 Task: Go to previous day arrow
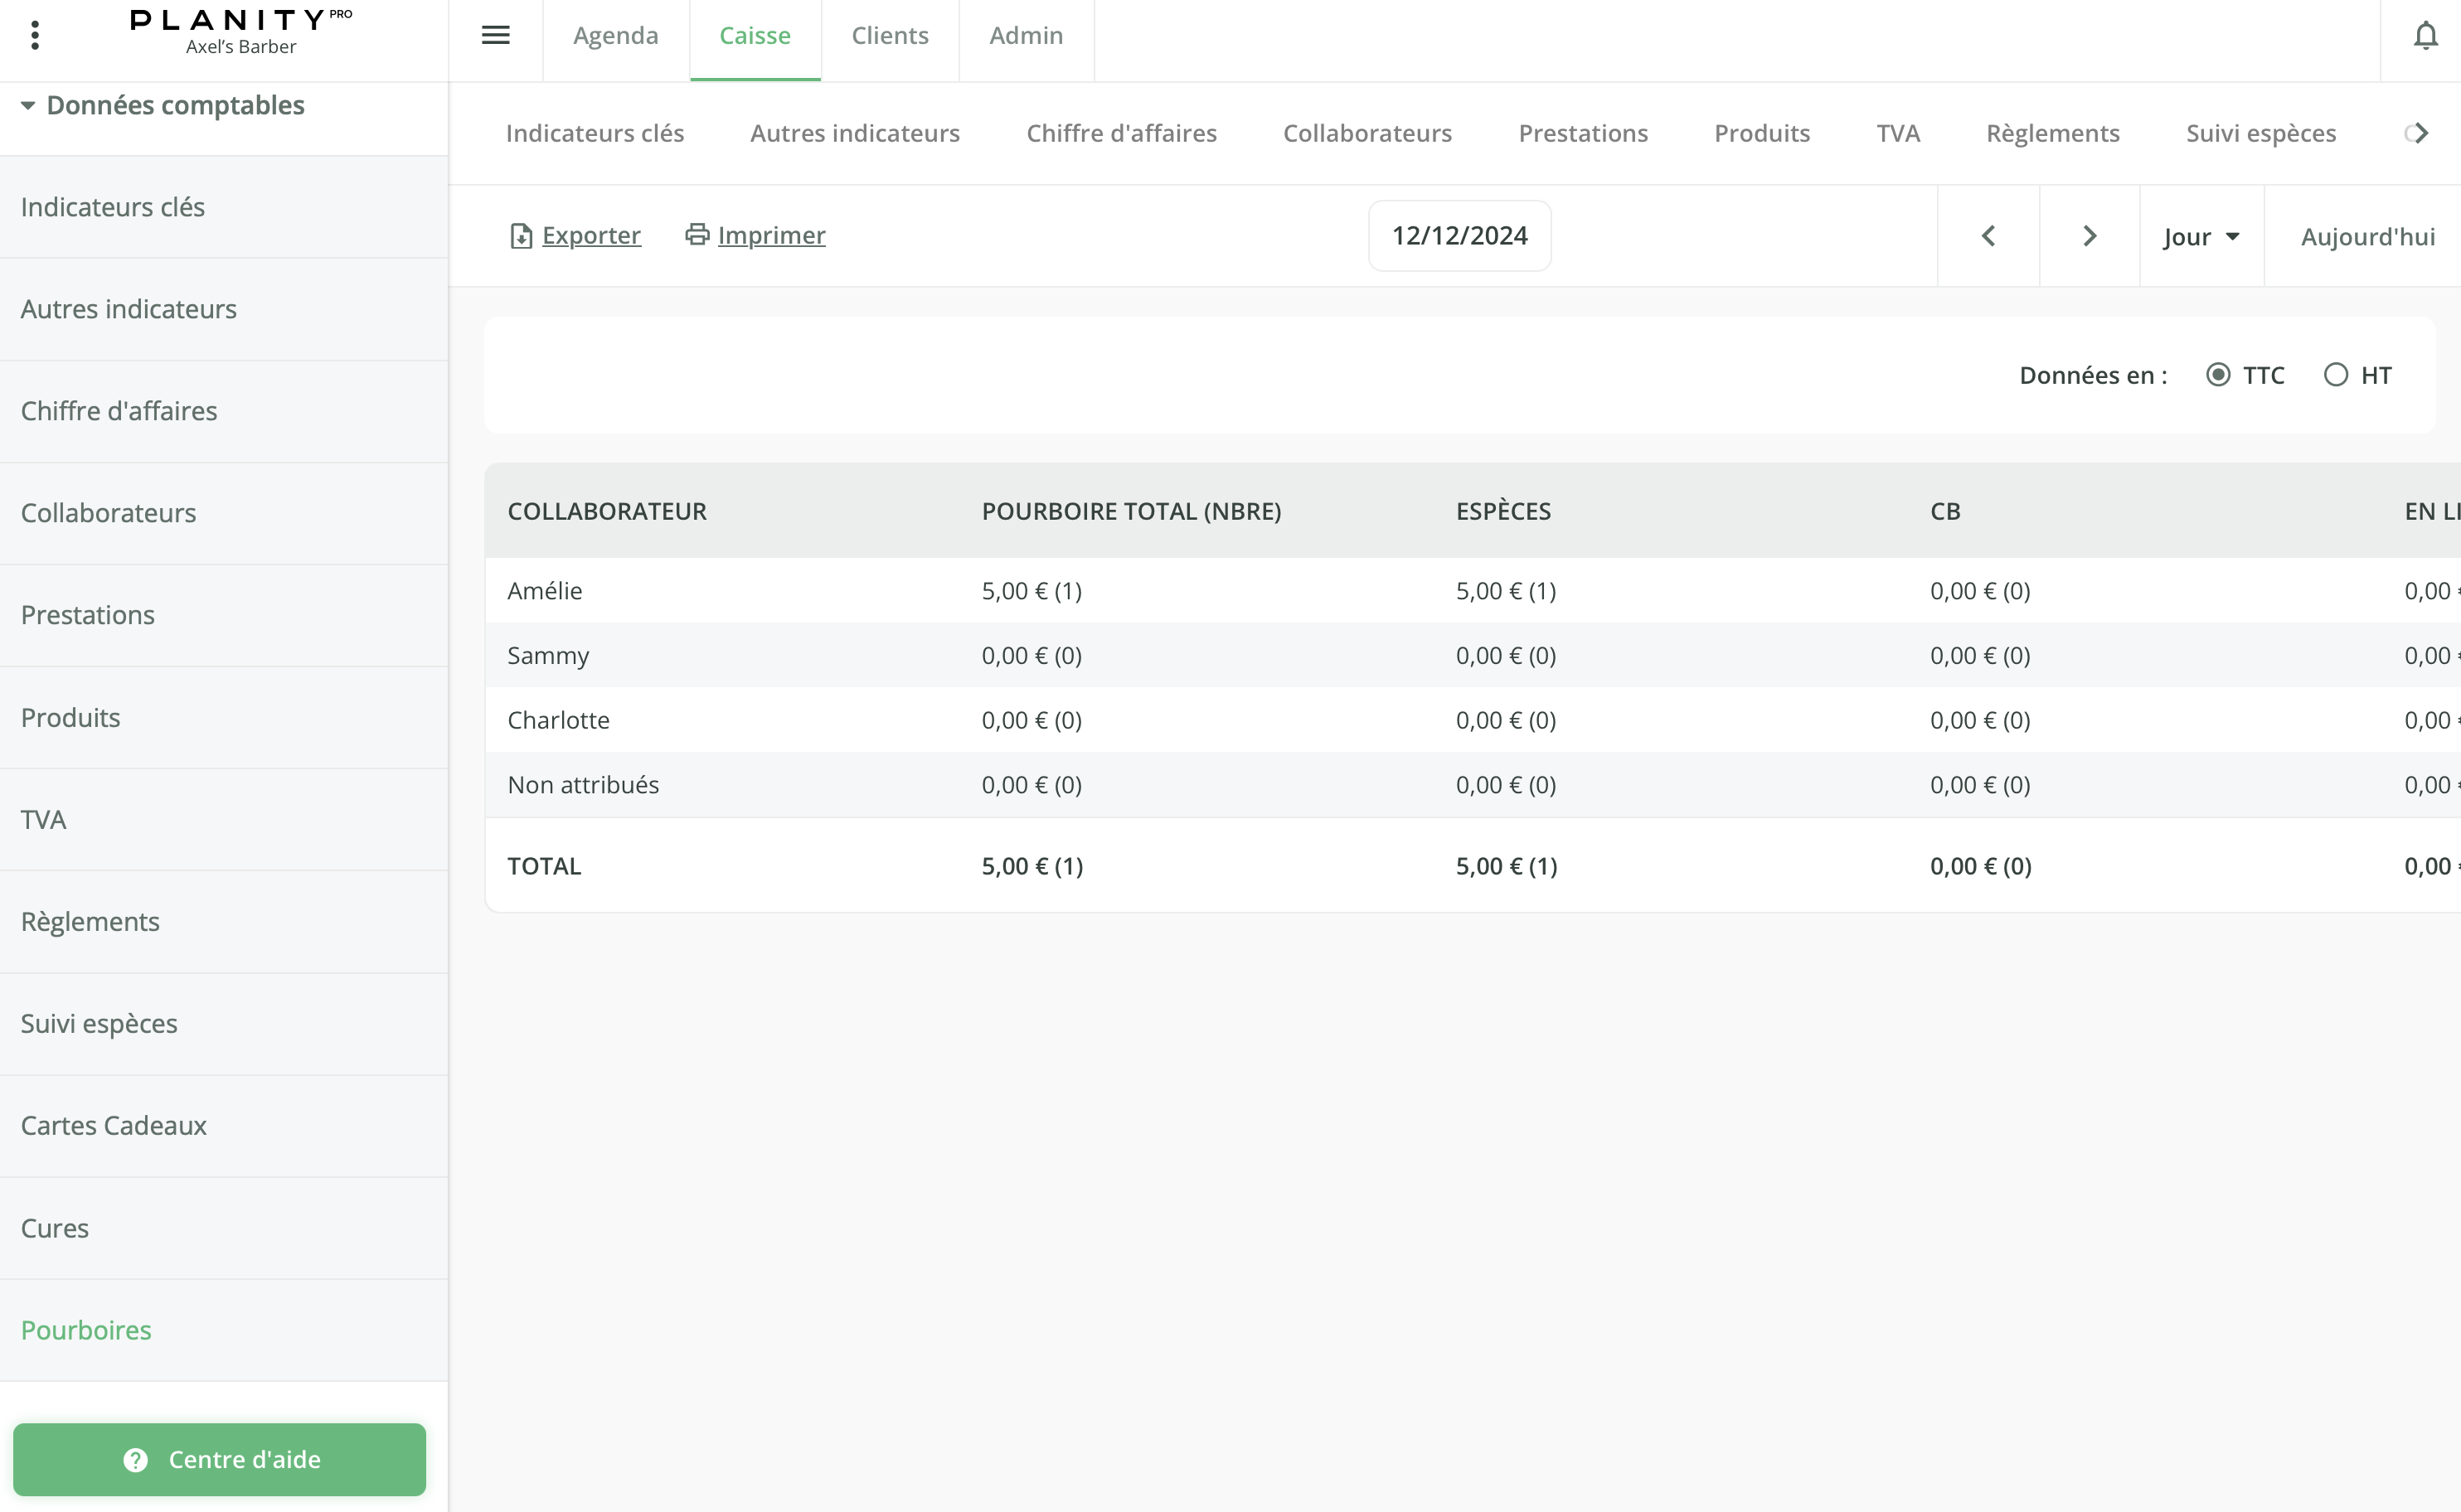coord(1988,236)
